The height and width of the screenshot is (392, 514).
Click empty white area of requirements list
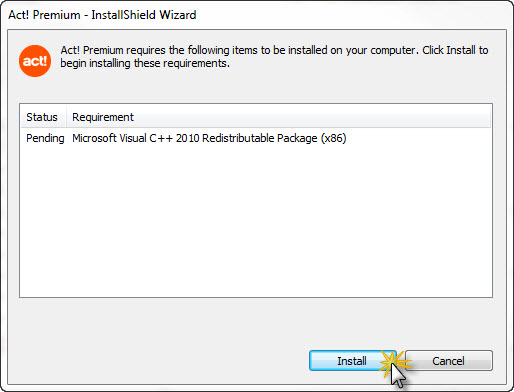[x=256, y=220]
